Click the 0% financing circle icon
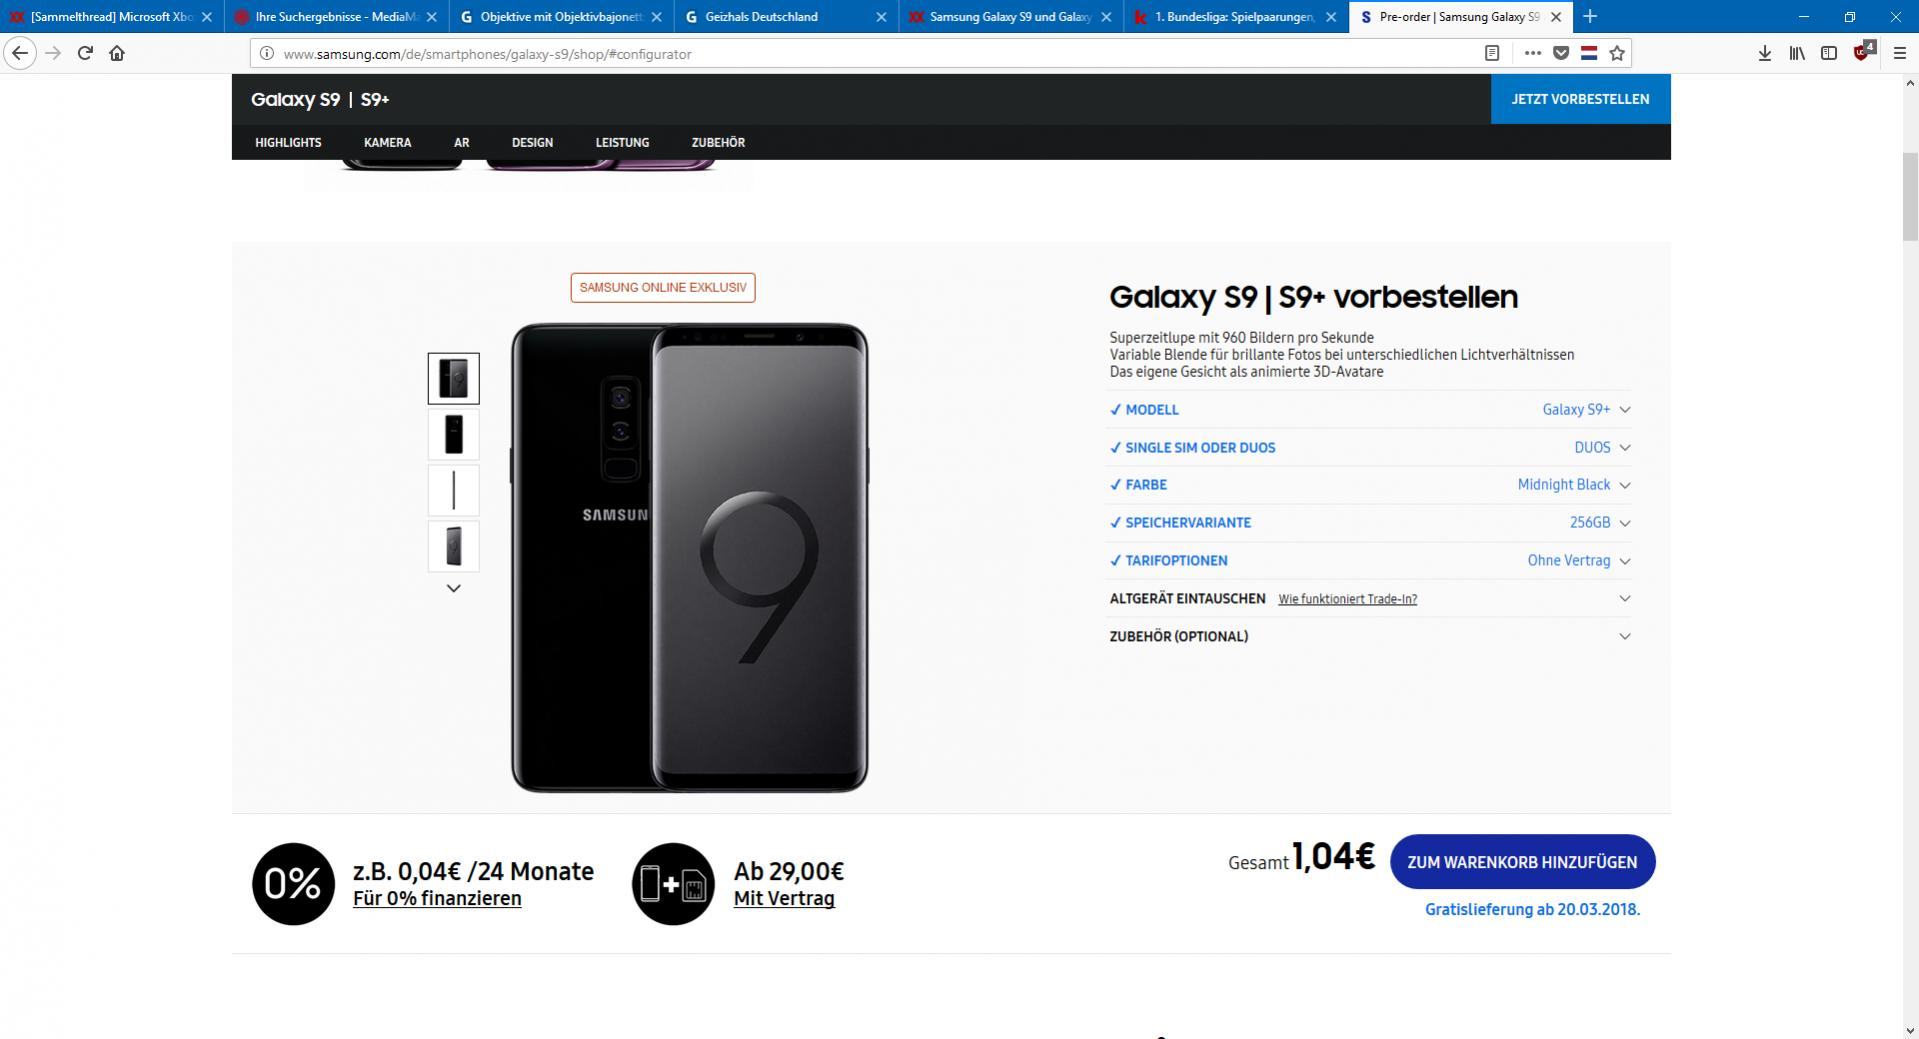The image size is (1919, 1039). pyautogui.click(x=293, y=883)
